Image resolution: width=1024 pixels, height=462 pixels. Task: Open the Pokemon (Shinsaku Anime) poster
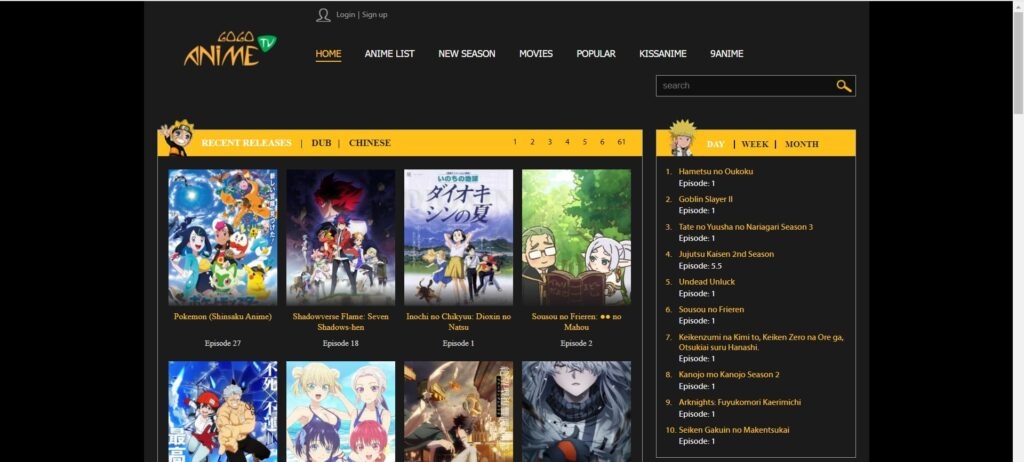tap(223, 237)
